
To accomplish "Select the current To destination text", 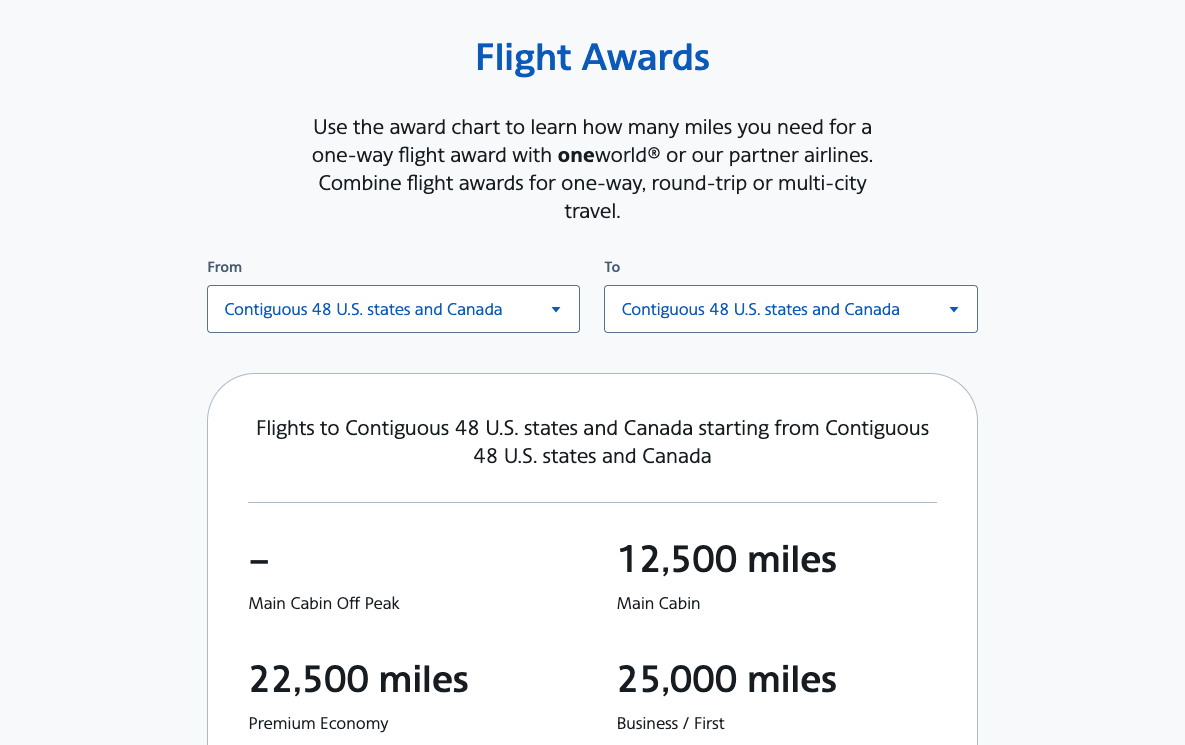I will tap(760, 309).
